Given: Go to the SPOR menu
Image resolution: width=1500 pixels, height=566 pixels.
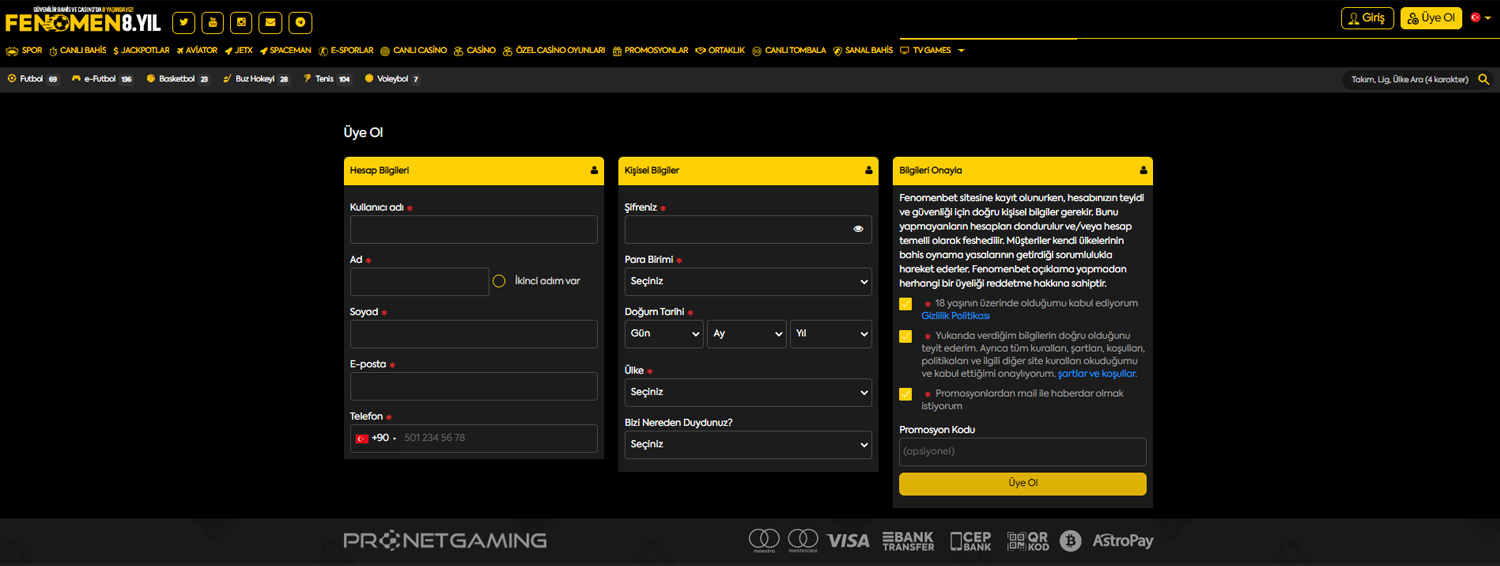Looking at the screenshot, I should (x=24, y=50).
